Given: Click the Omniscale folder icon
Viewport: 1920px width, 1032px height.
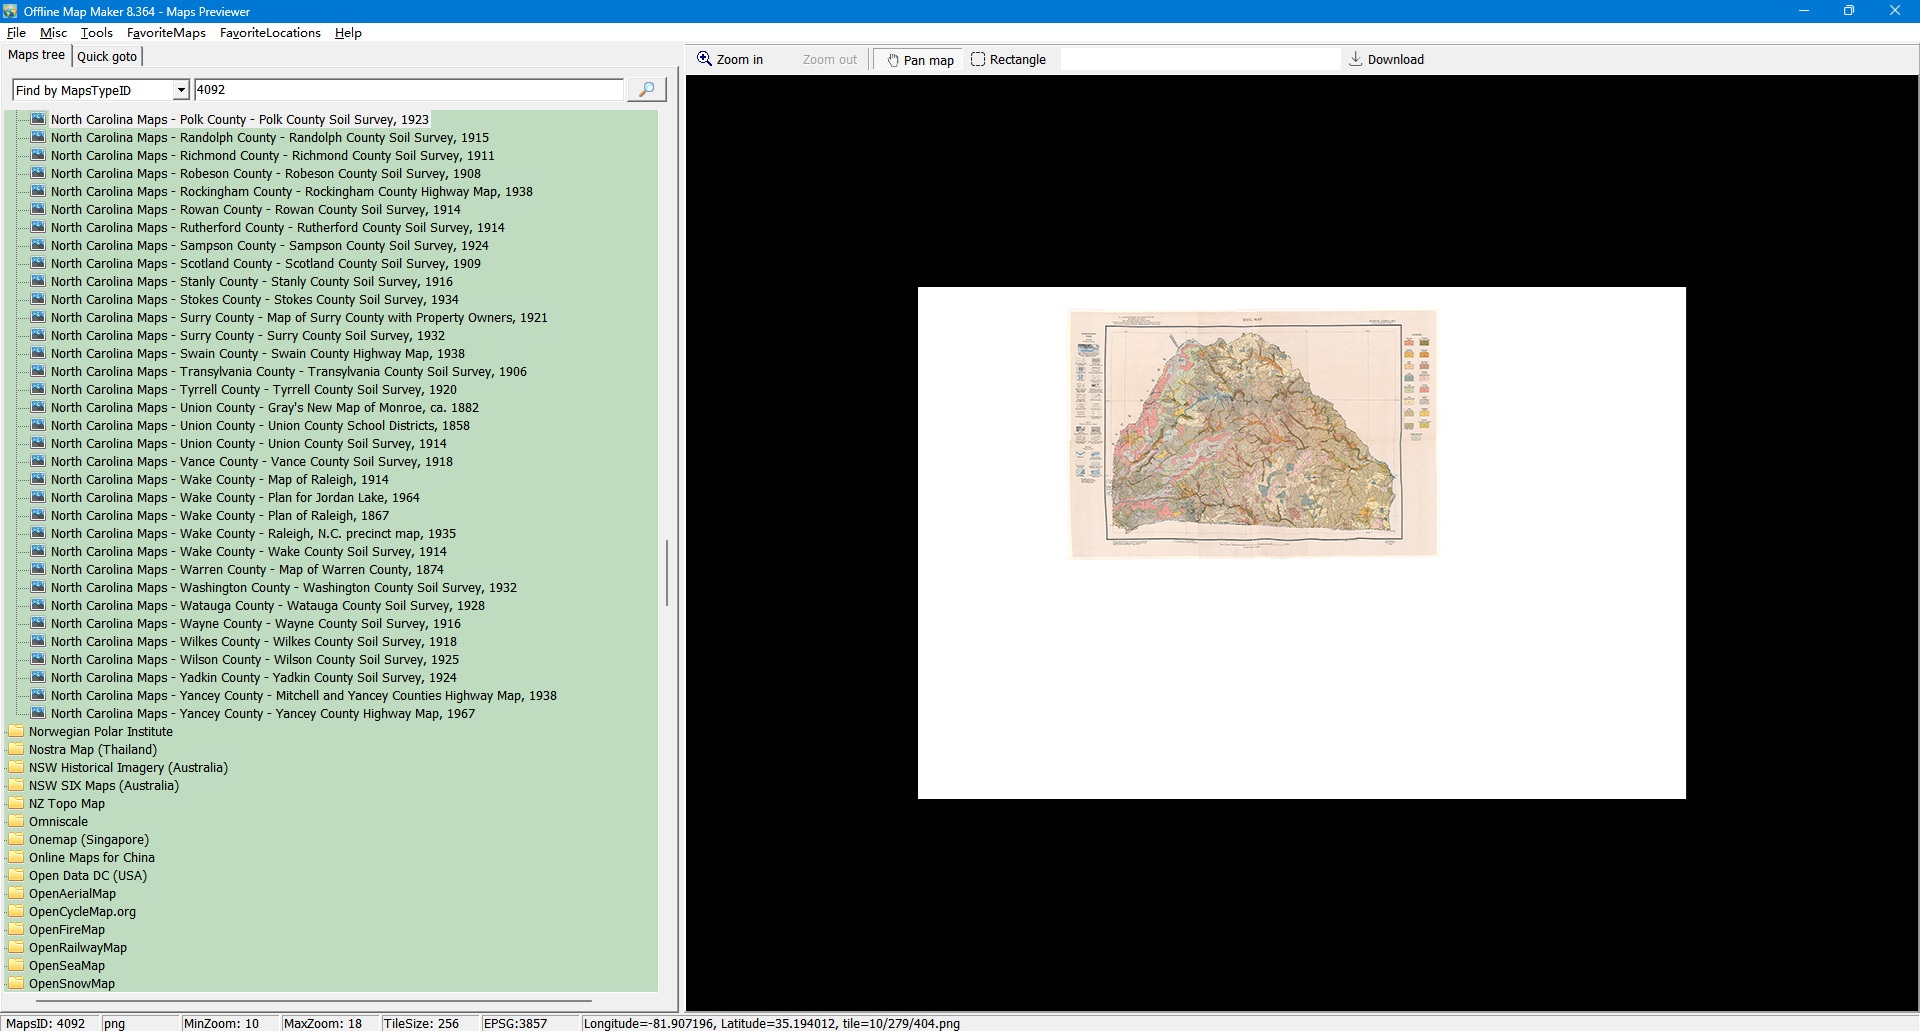Looking at the screenshot, I should click(16, 821).
